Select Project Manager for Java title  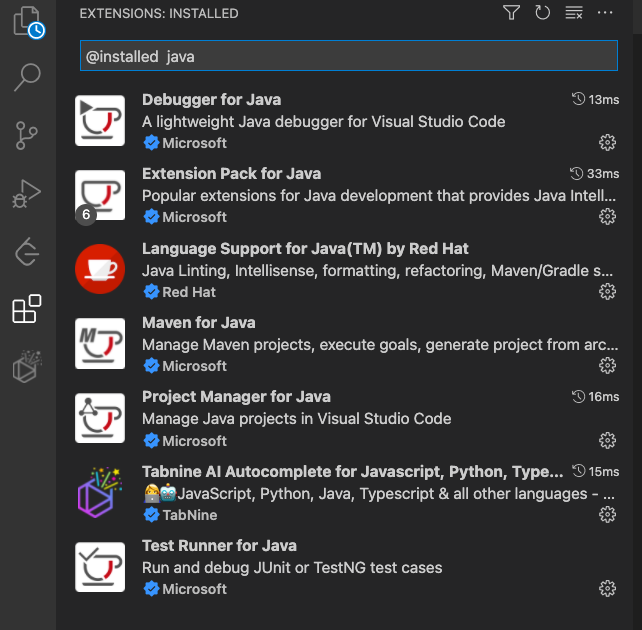click(236, 397)
